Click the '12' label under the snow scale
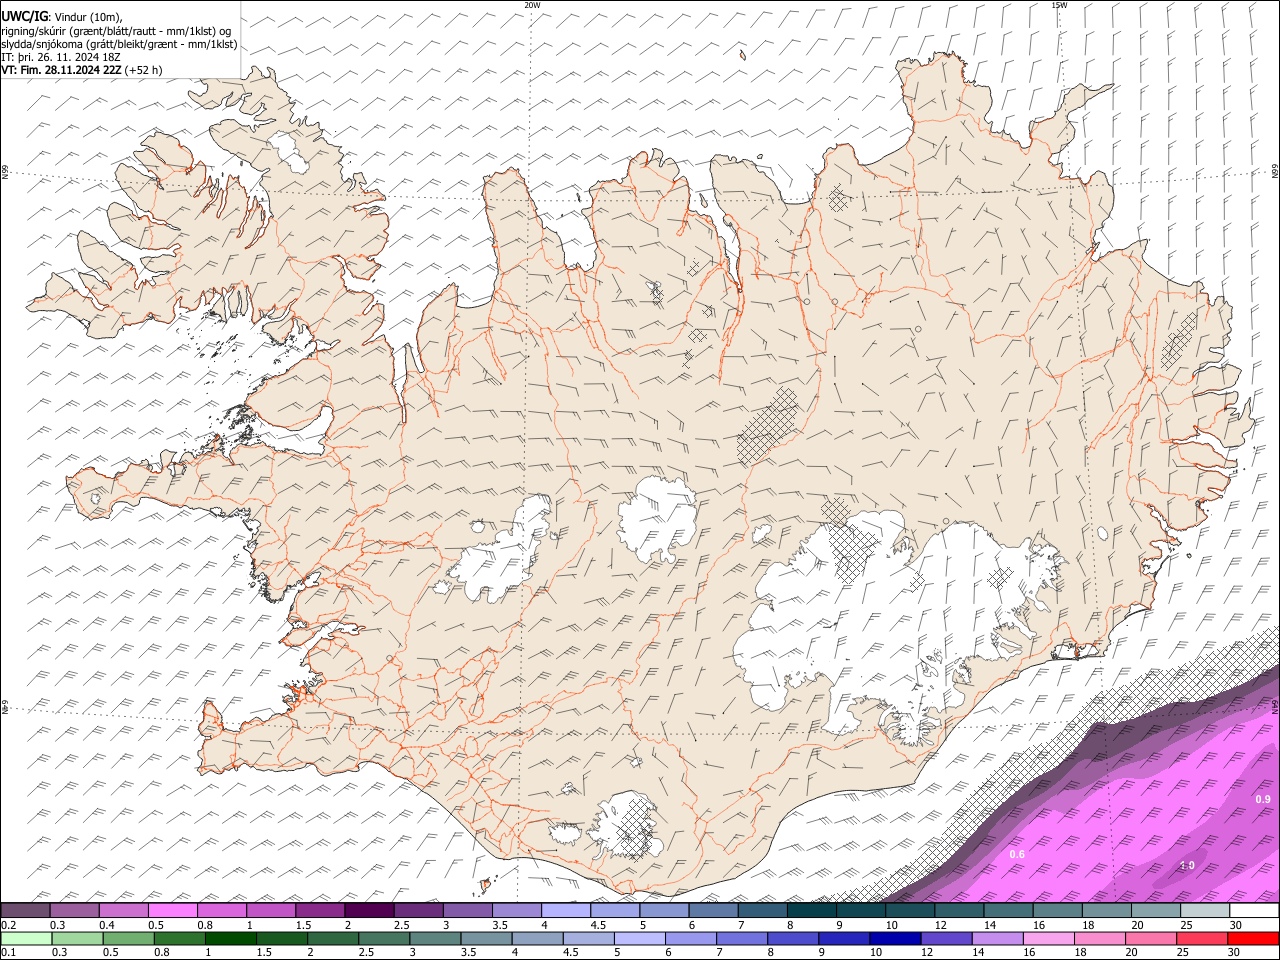Image resolution: width=1280 pixels, height=960 pixels. click(x=940, y=925)
